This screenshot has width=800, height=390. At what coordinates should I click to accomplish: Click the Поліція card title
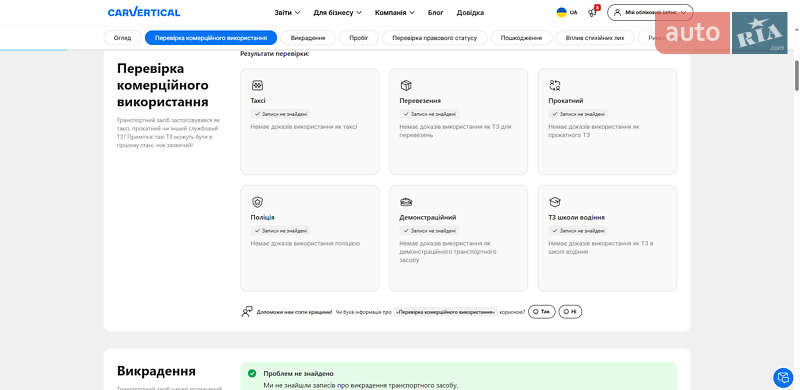(262, 217)
